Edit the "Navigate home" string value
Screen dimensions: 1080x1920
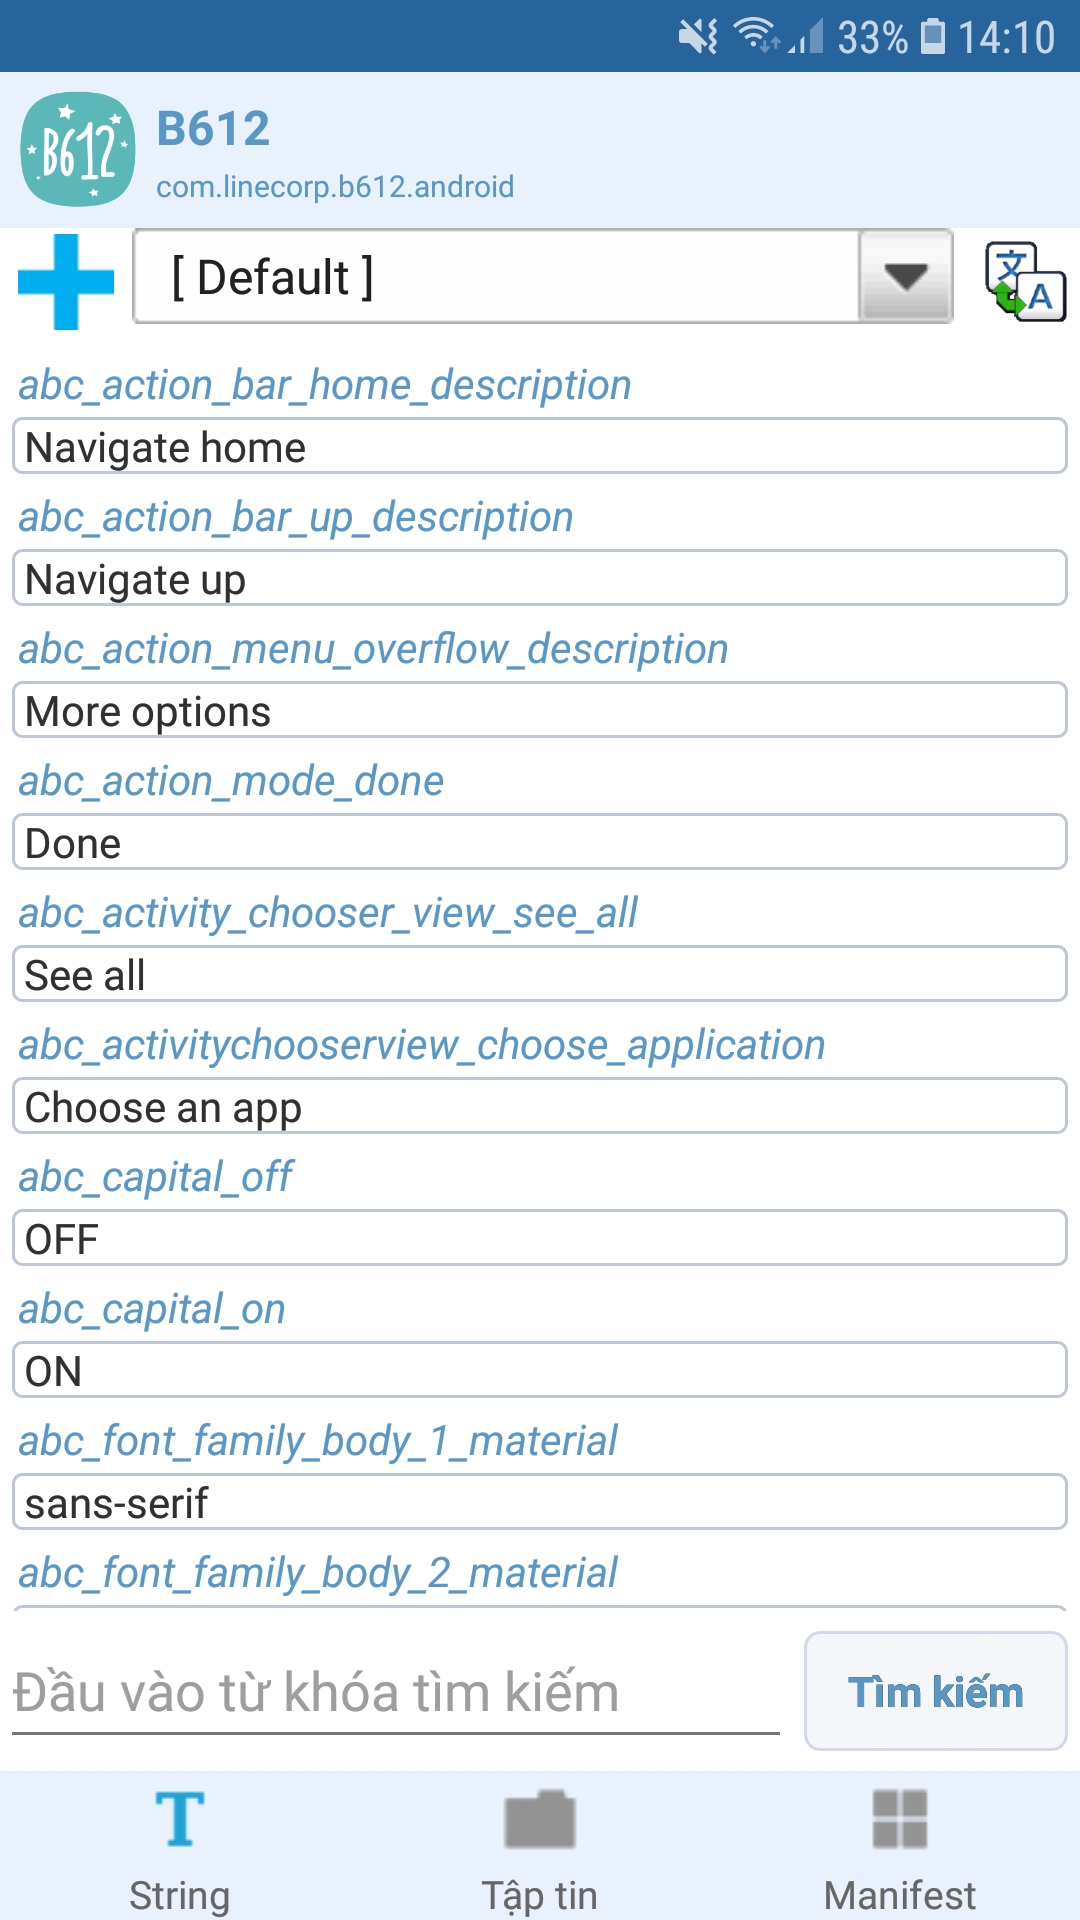pyautogui.click(x=540, y=447)
